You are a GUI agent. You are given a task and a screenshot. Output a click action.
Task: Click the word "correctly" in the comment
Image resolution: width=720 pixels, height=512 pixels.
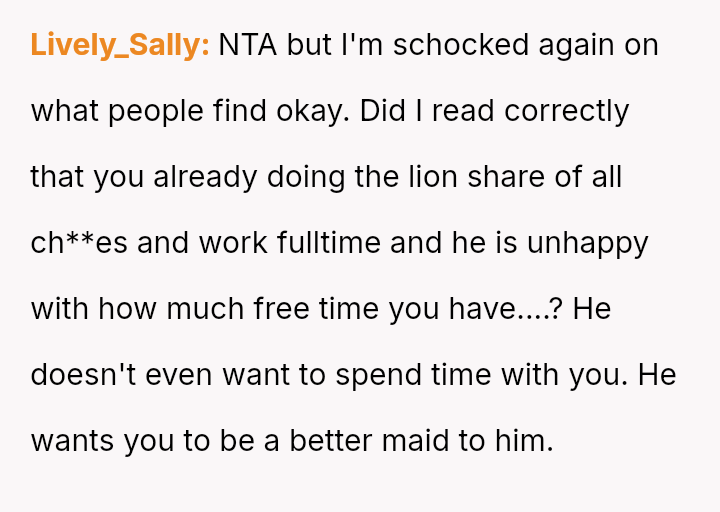[566, 111]
